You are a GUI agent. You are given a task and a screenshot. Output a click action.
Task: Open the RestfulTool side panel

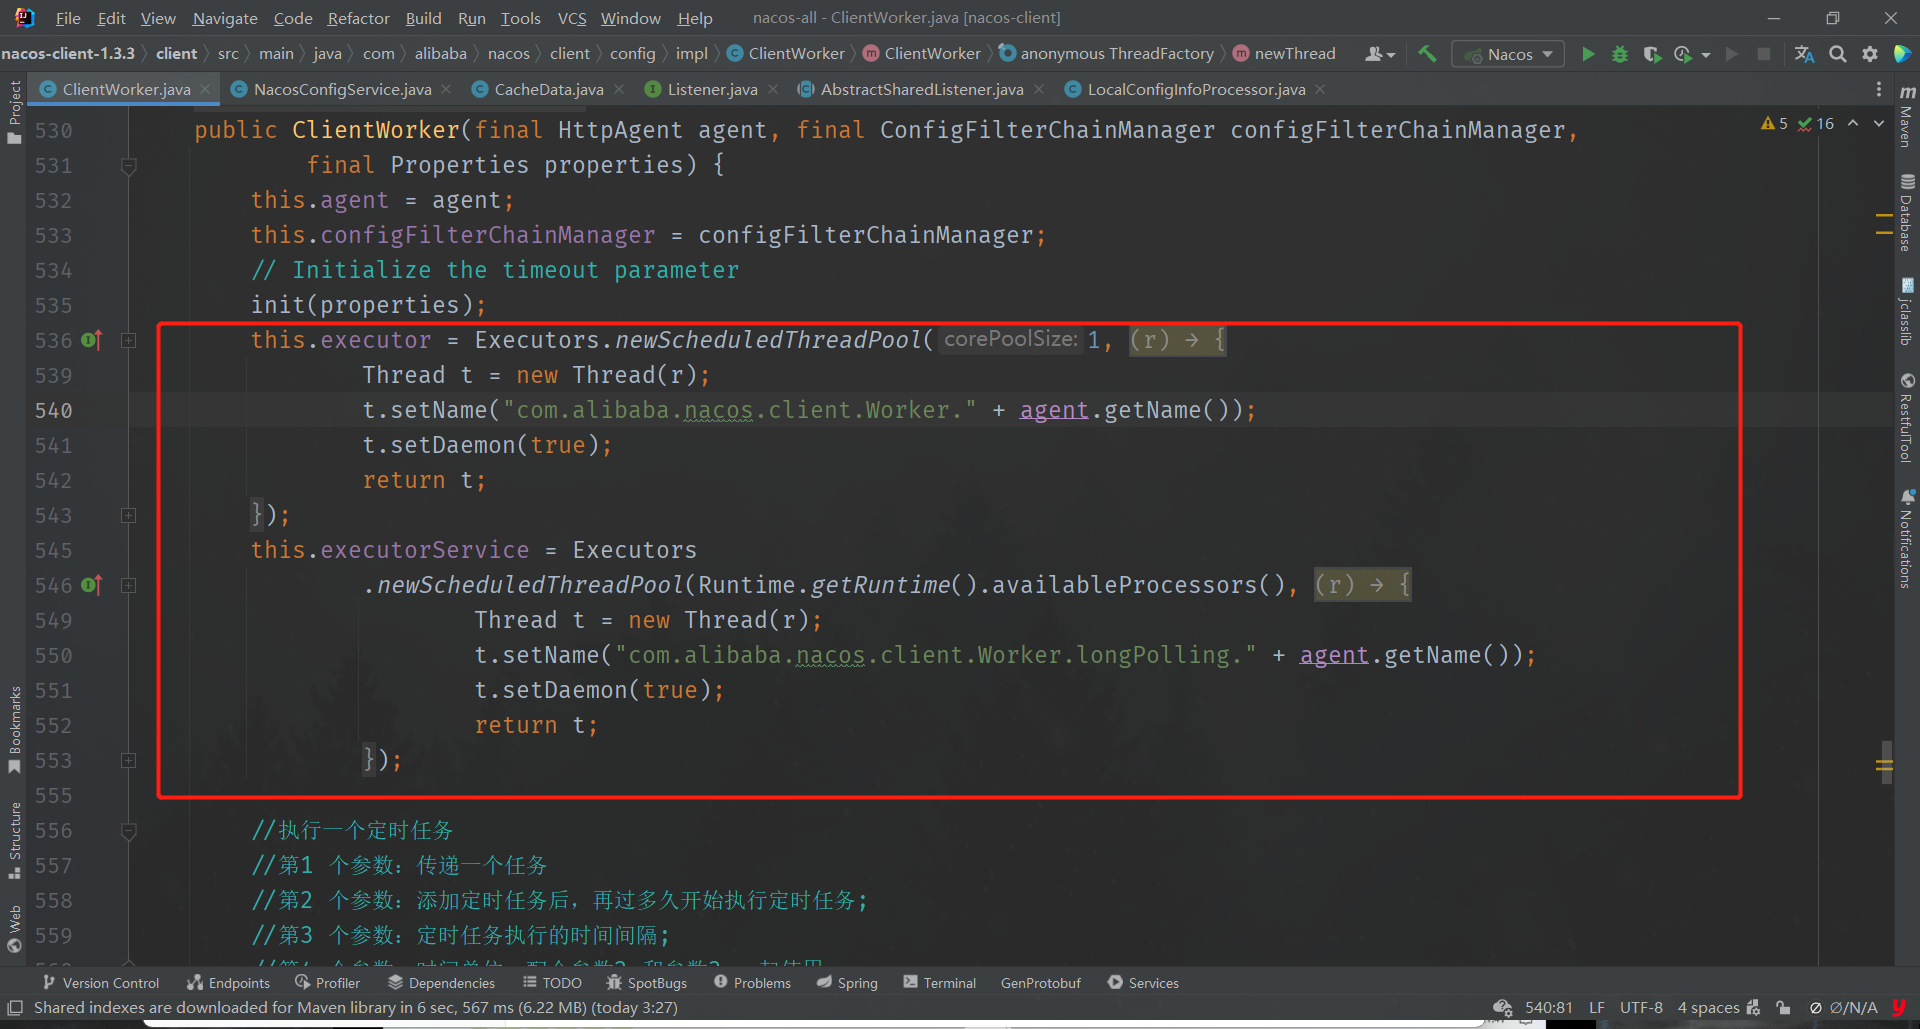click(x=1907, y=418)
